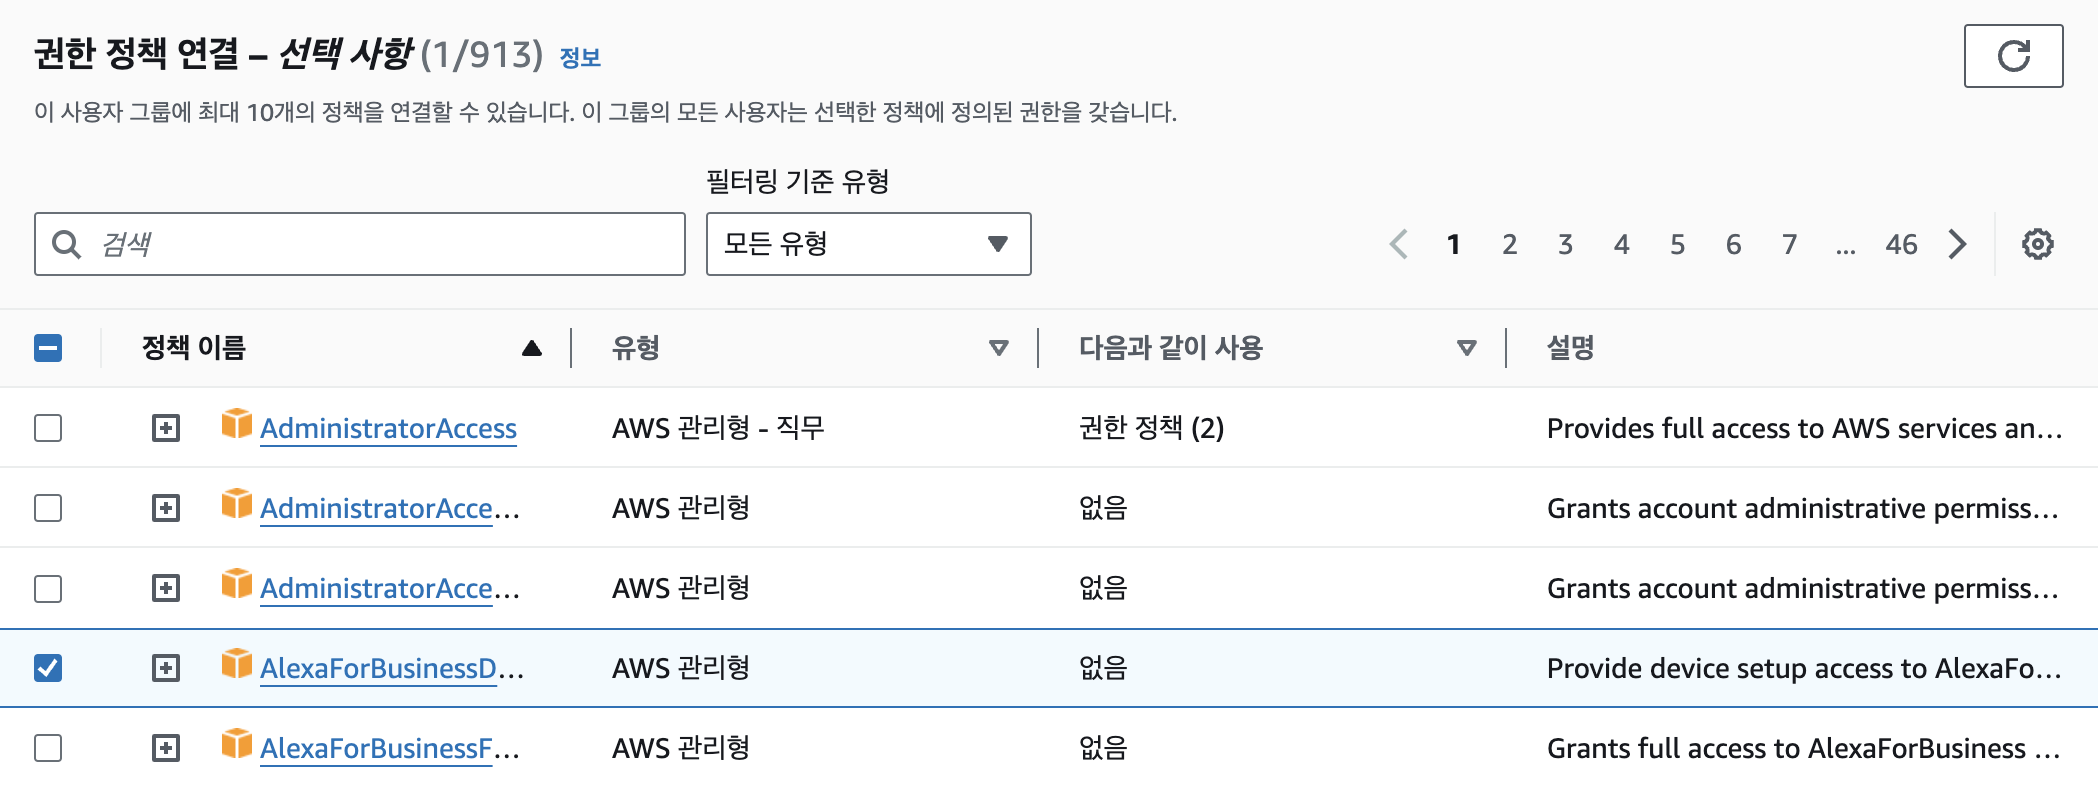Screen dimensions: 2098x786
Task: Open the table preferences gear
Action: coord(2036,244)
